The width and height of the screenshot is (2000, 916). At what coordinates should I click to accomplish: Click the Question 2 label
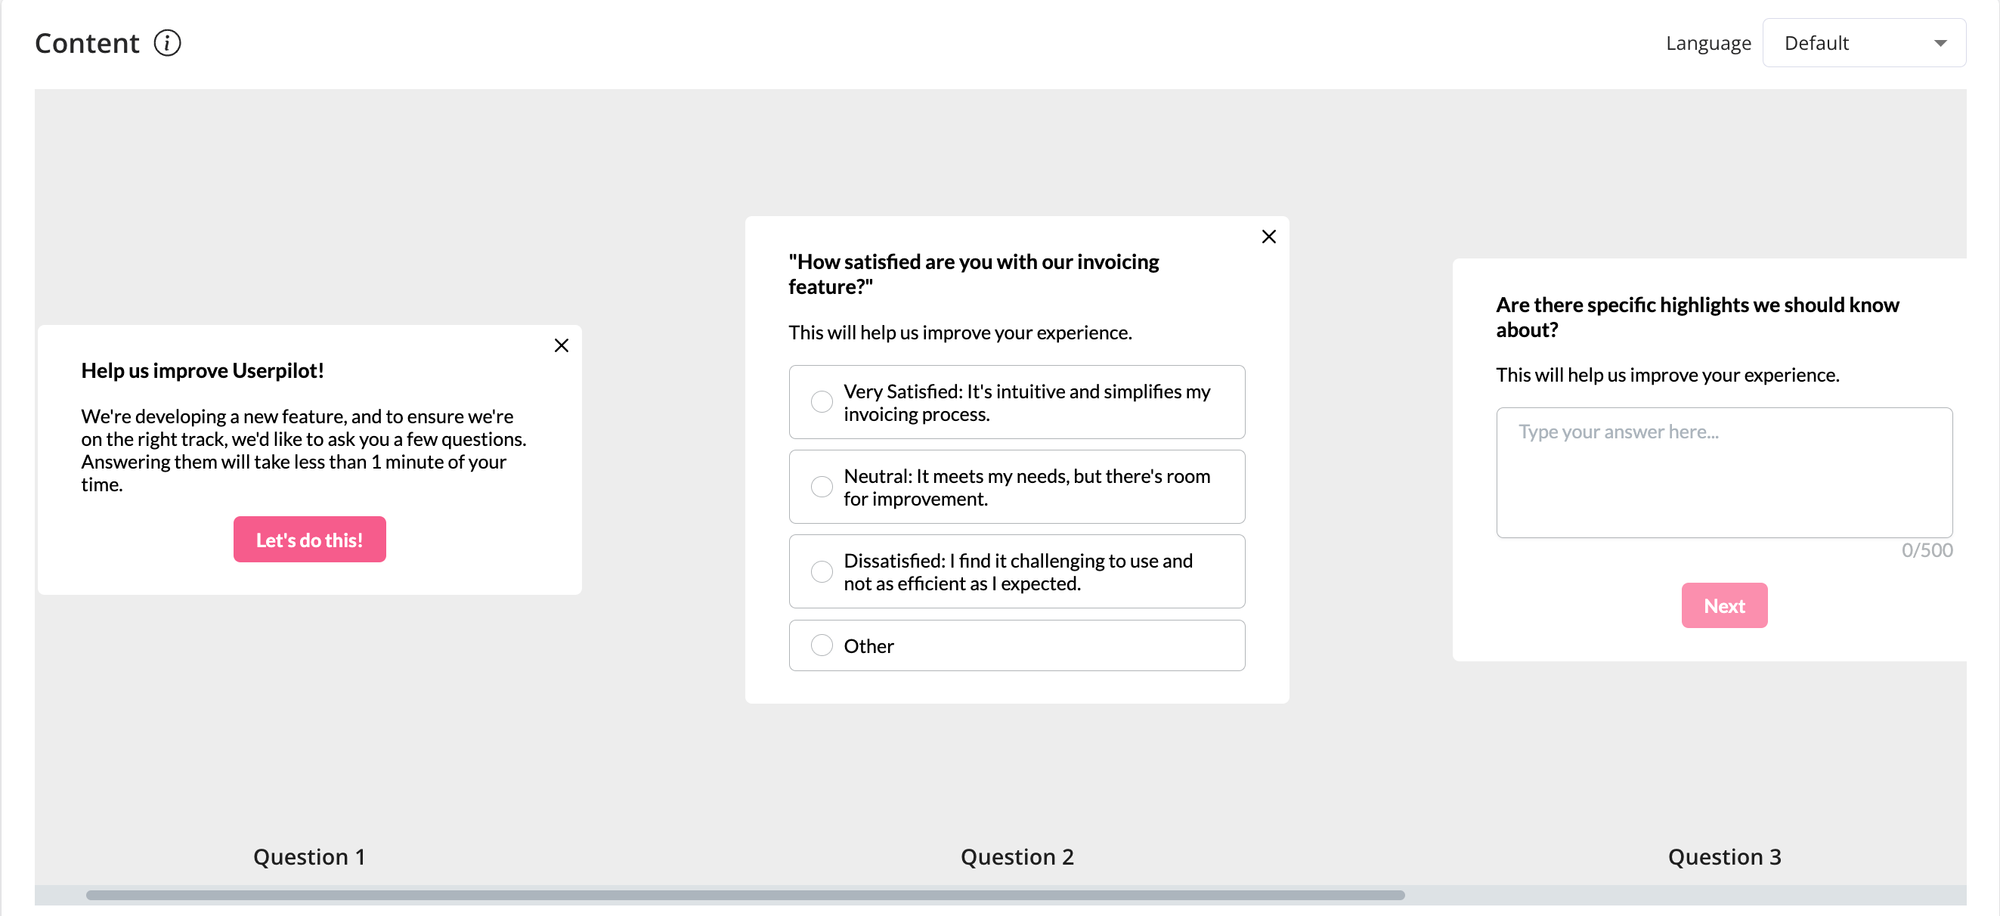[1018, 856]
